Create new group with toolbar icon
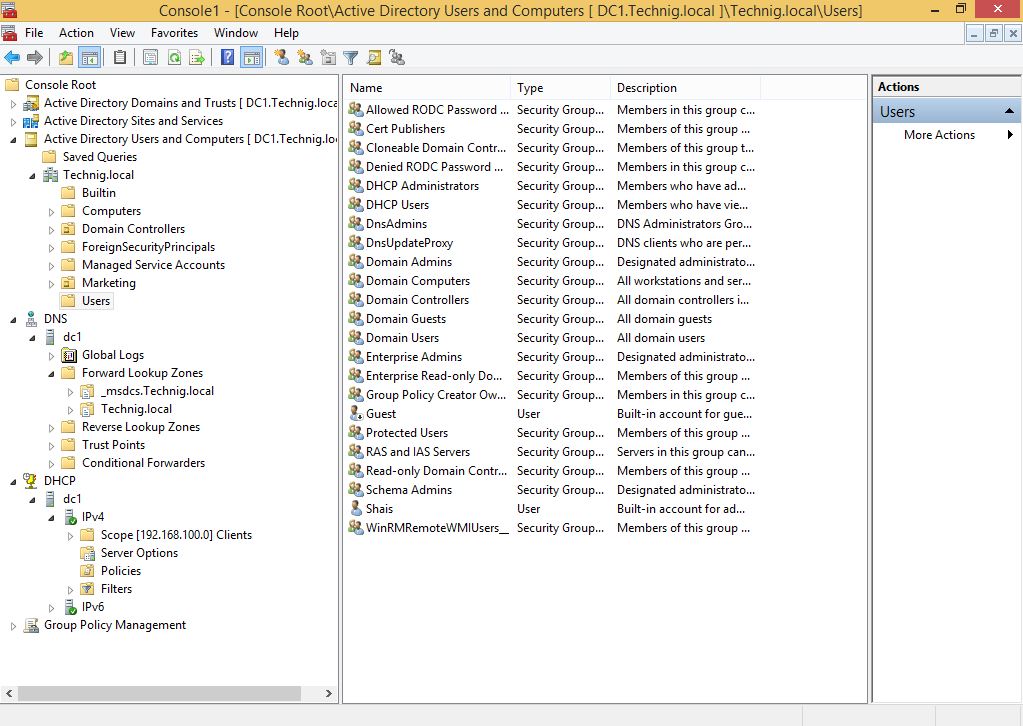 [x=305, y=57]
